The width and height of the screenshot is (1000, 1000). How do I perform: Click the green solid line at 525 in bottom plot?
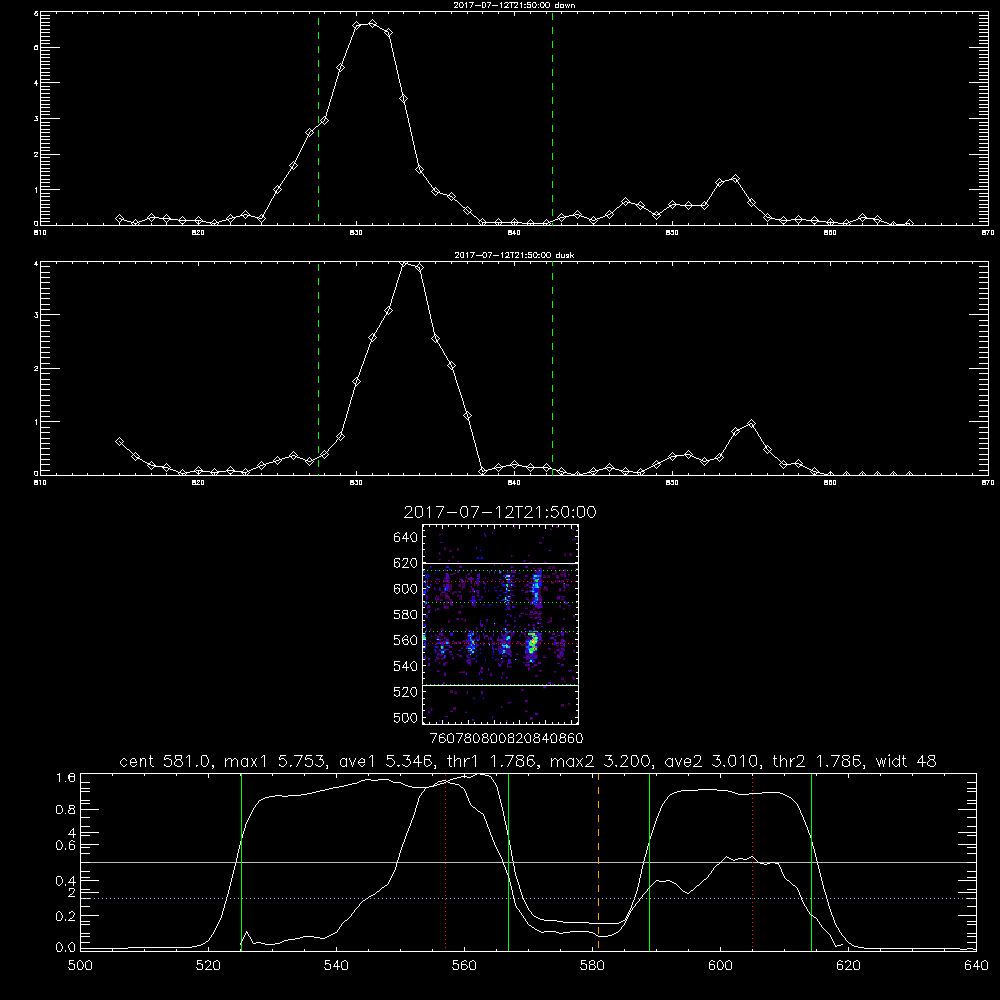pos(241,862)
